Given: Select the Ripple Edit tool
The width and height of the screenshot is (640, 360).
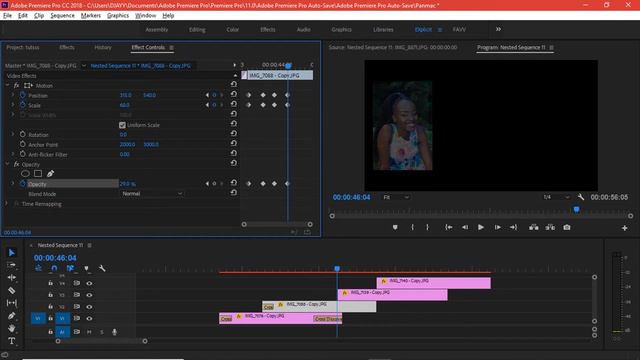Looking at the screenshot, I should click(11, 278).
